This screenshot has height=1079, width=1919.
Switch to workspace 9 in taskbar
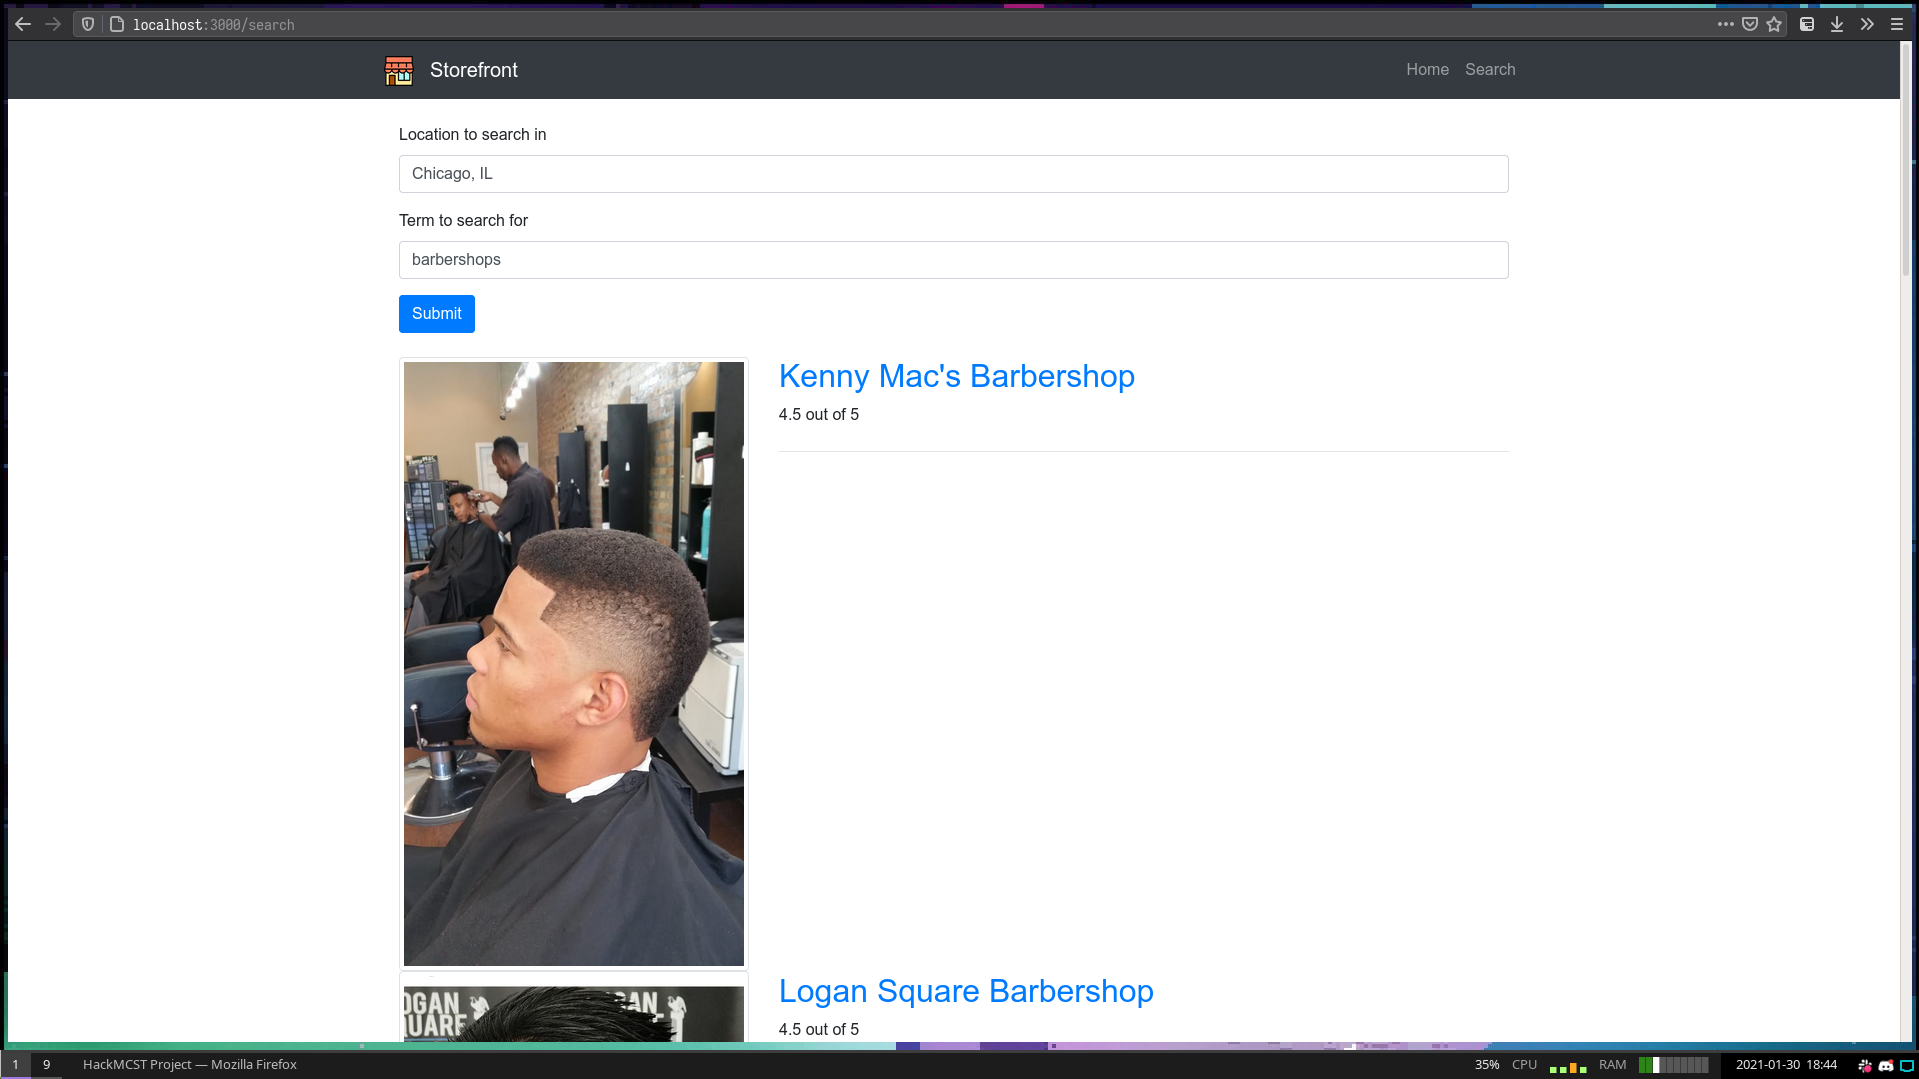[x=46, y=1065]
